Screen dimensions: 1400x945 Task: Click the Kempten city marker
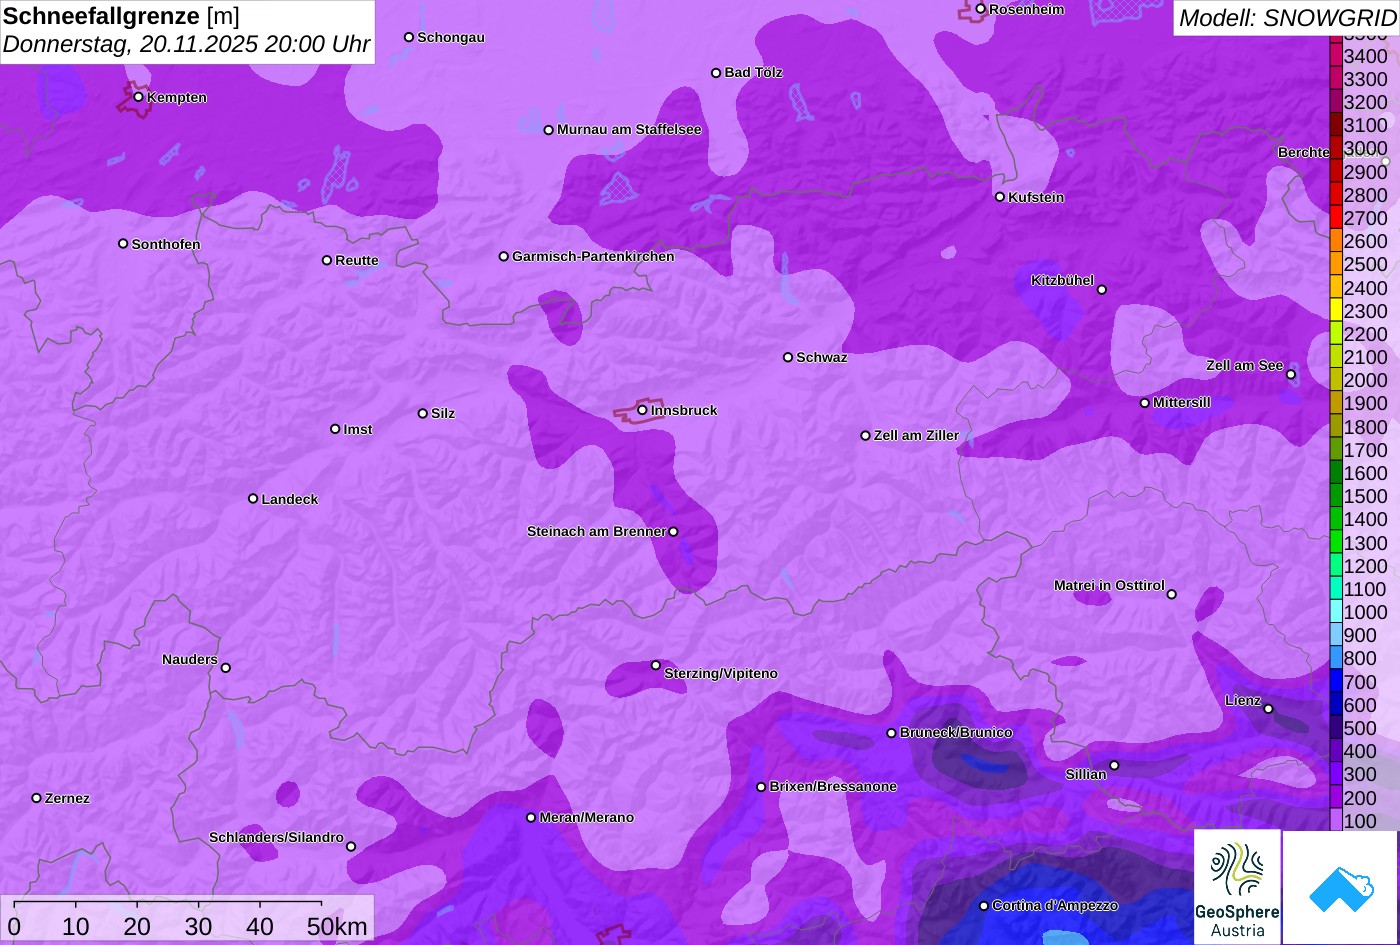(x=139, y=97)
